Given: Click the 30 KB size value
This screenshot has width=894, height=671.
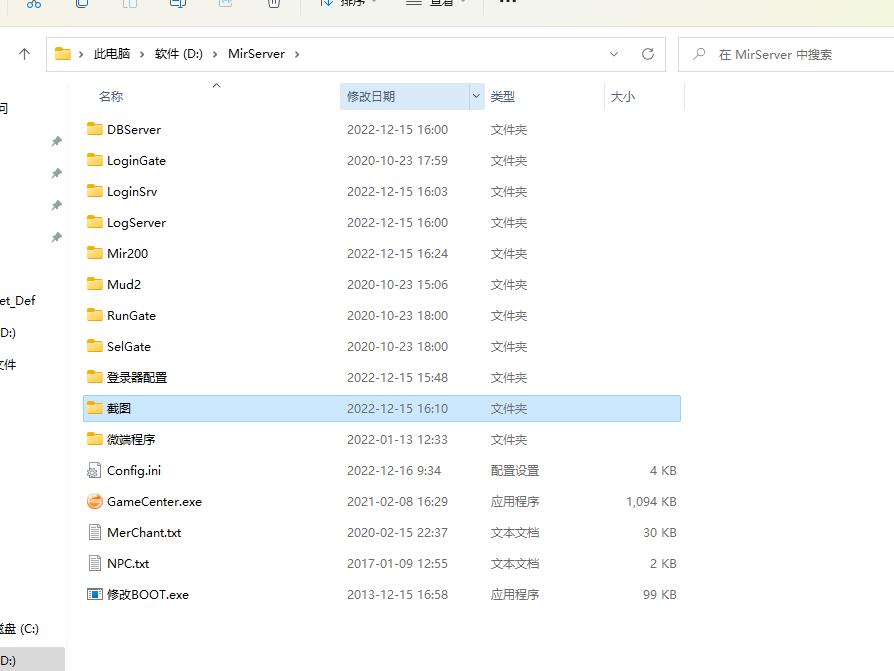Looking at the screenshot, I should coord(660,532).
